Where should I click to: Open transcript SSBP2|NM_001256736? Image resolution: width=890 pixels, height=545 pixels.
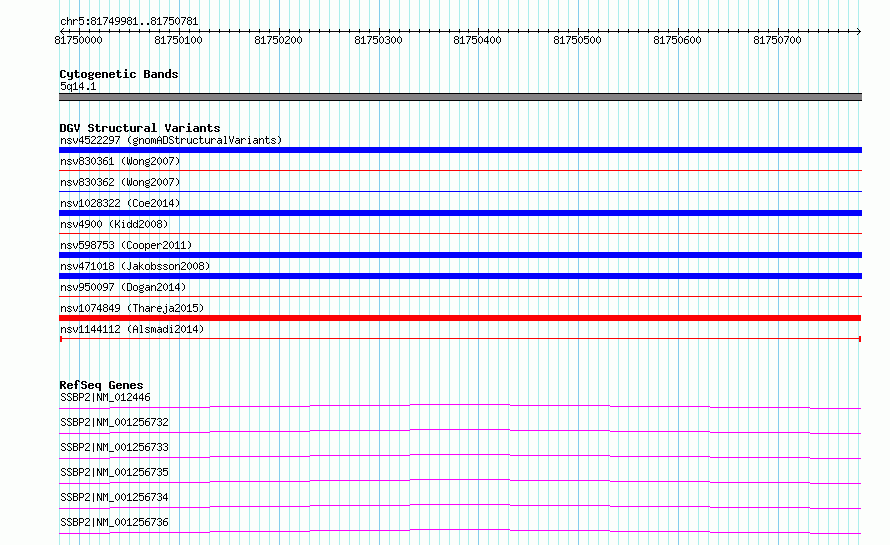coord(114,522)
